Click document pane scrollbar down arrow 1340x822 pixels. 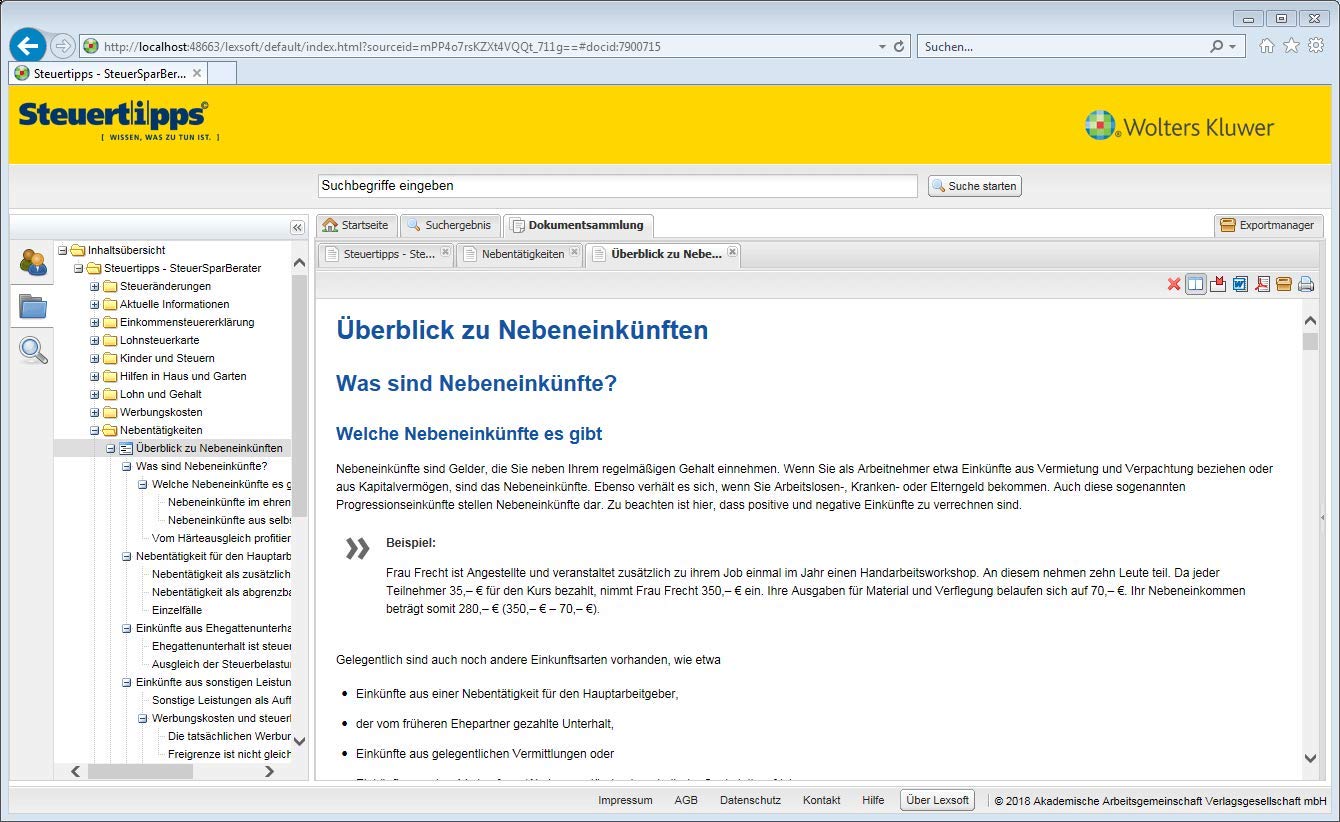(1310, 759)
